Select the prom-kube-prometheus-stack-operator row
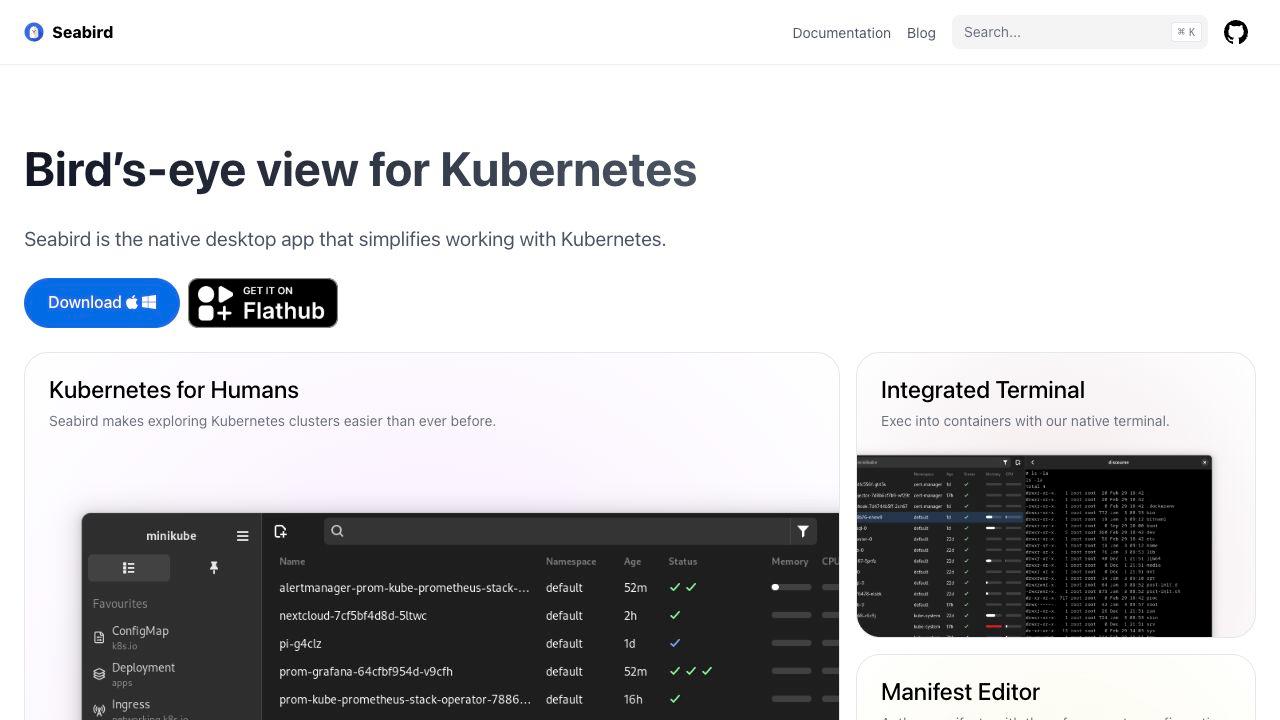The height and width of the screenshot is (720, 1280). 551,700
